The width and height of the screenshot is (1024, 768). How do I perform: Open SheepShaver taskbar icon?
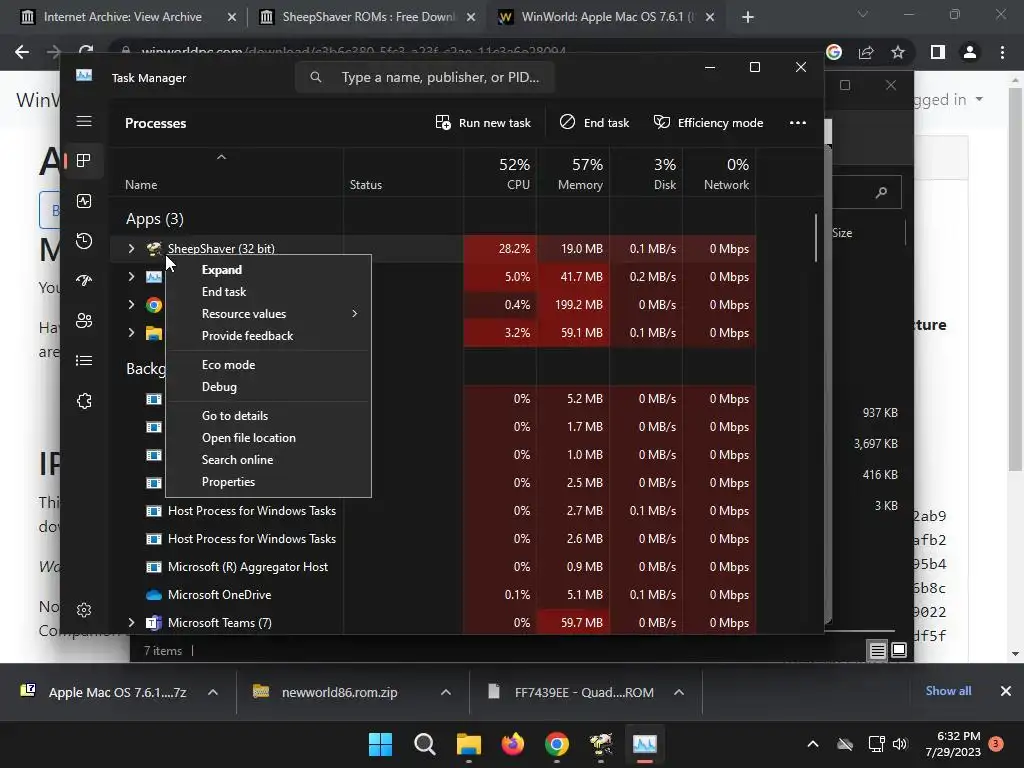pos(601,744)
